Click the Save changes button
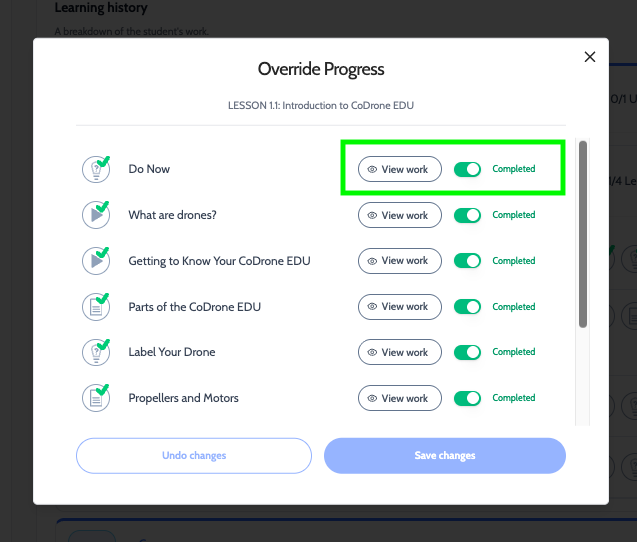This screenshot has width=637, height=542. tap(445, 456)
